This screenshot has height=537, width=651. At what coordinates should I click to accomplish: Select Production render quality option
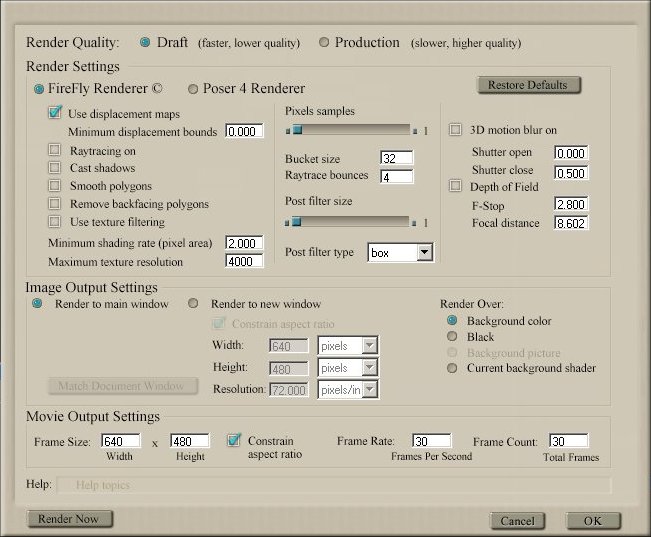coord(323,43)
